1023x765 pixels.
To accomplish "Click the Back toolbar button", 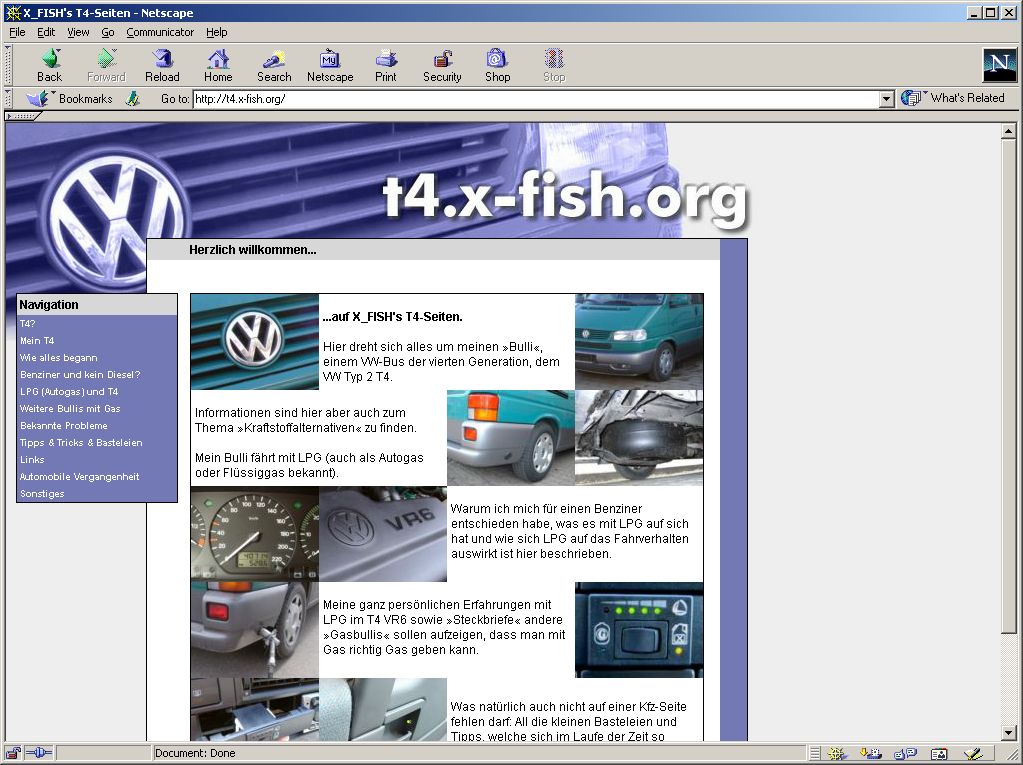I will (x=50, y=66).
